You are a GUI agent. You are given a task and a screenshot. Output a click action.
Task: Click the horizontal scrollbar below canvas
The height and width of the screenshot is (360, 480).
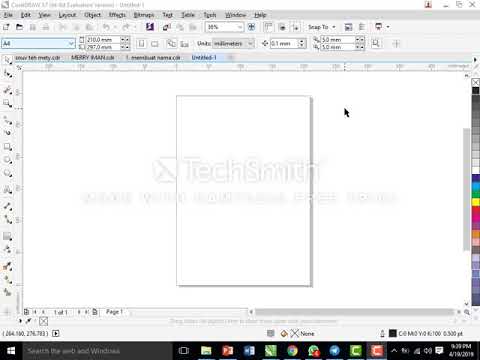pos(354,312)
